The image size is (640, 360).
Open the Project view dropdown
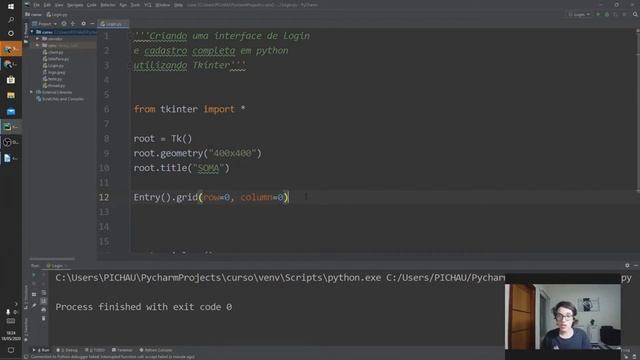pos(44,24)
